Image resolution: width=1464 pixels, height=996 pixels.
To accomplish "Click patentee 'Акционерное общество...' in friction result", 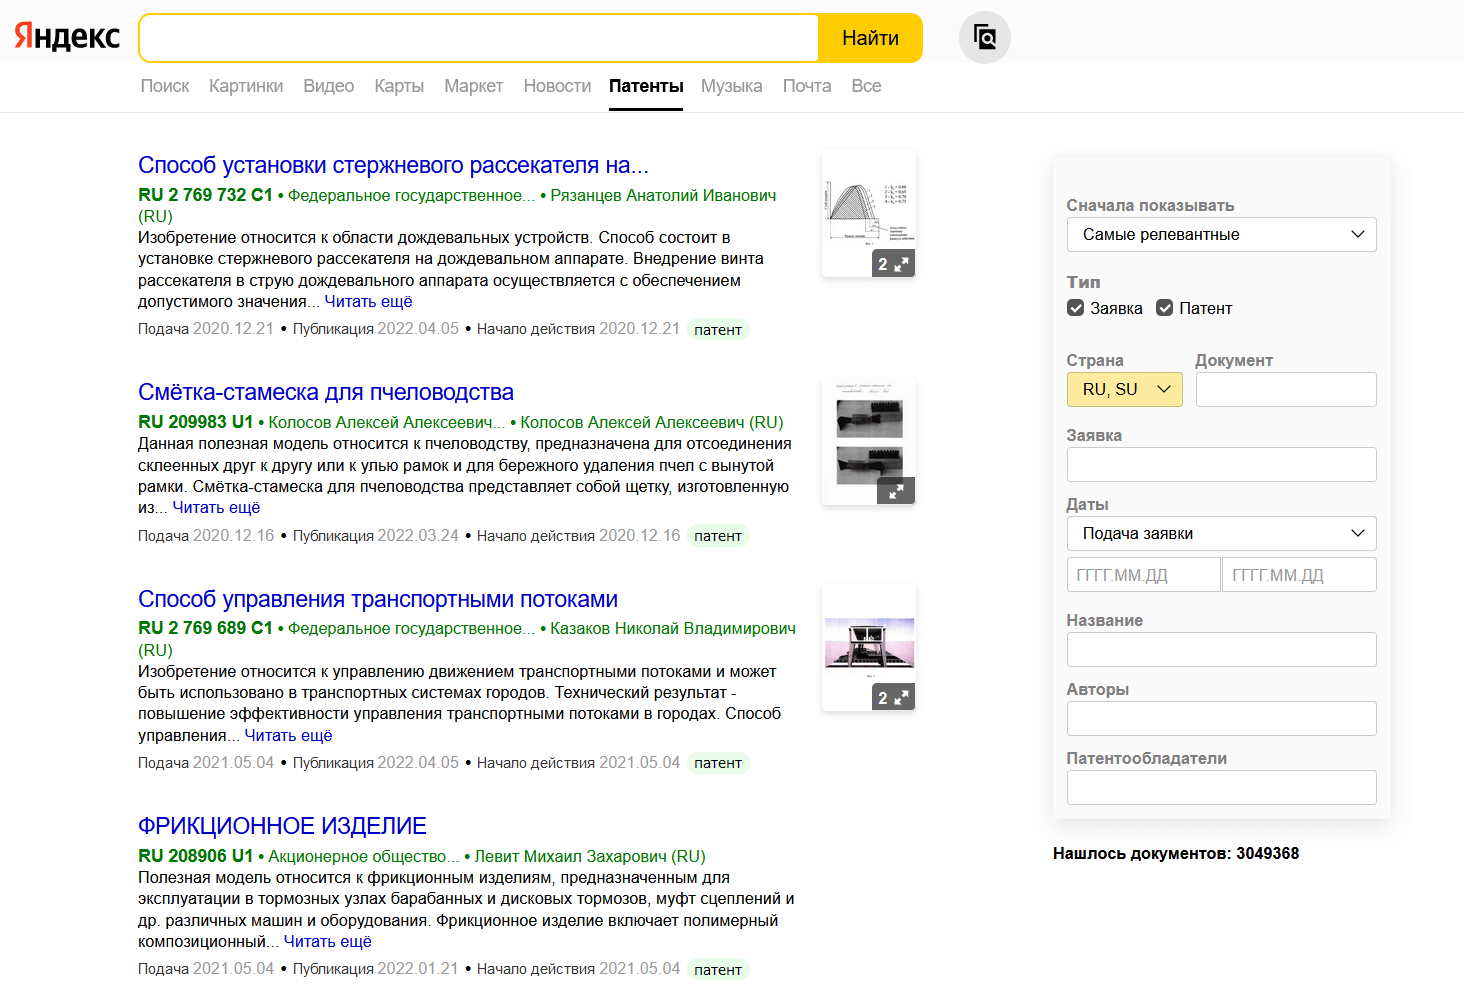I will tap(364, 856).
